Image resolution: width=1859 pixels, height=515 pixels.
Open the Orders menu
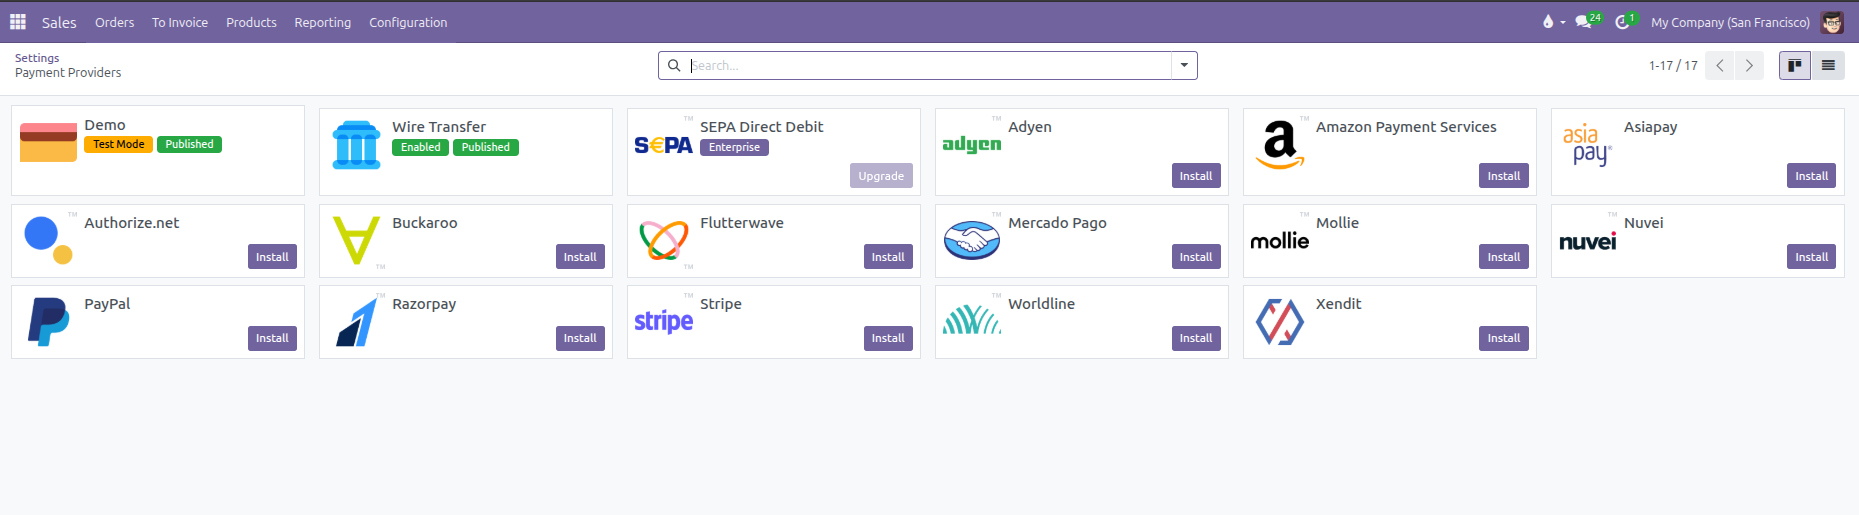[114, 22]
